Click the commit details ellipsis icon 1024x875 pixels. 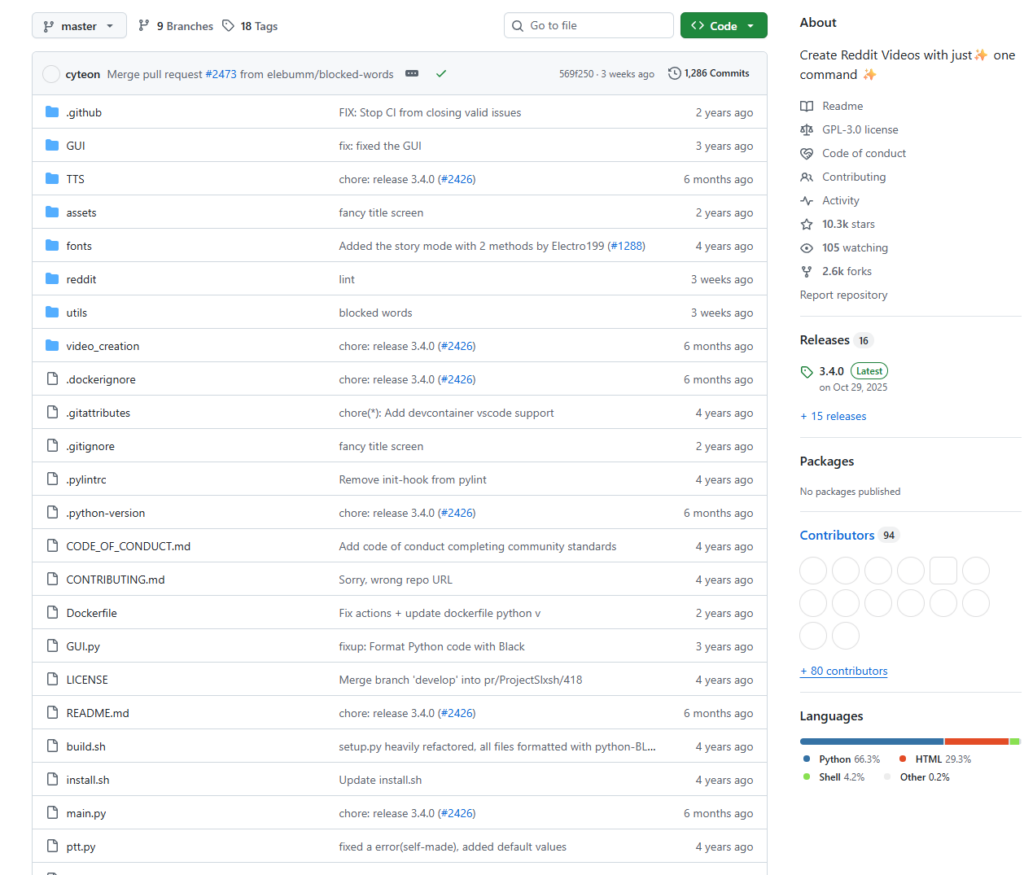(413, 74)
